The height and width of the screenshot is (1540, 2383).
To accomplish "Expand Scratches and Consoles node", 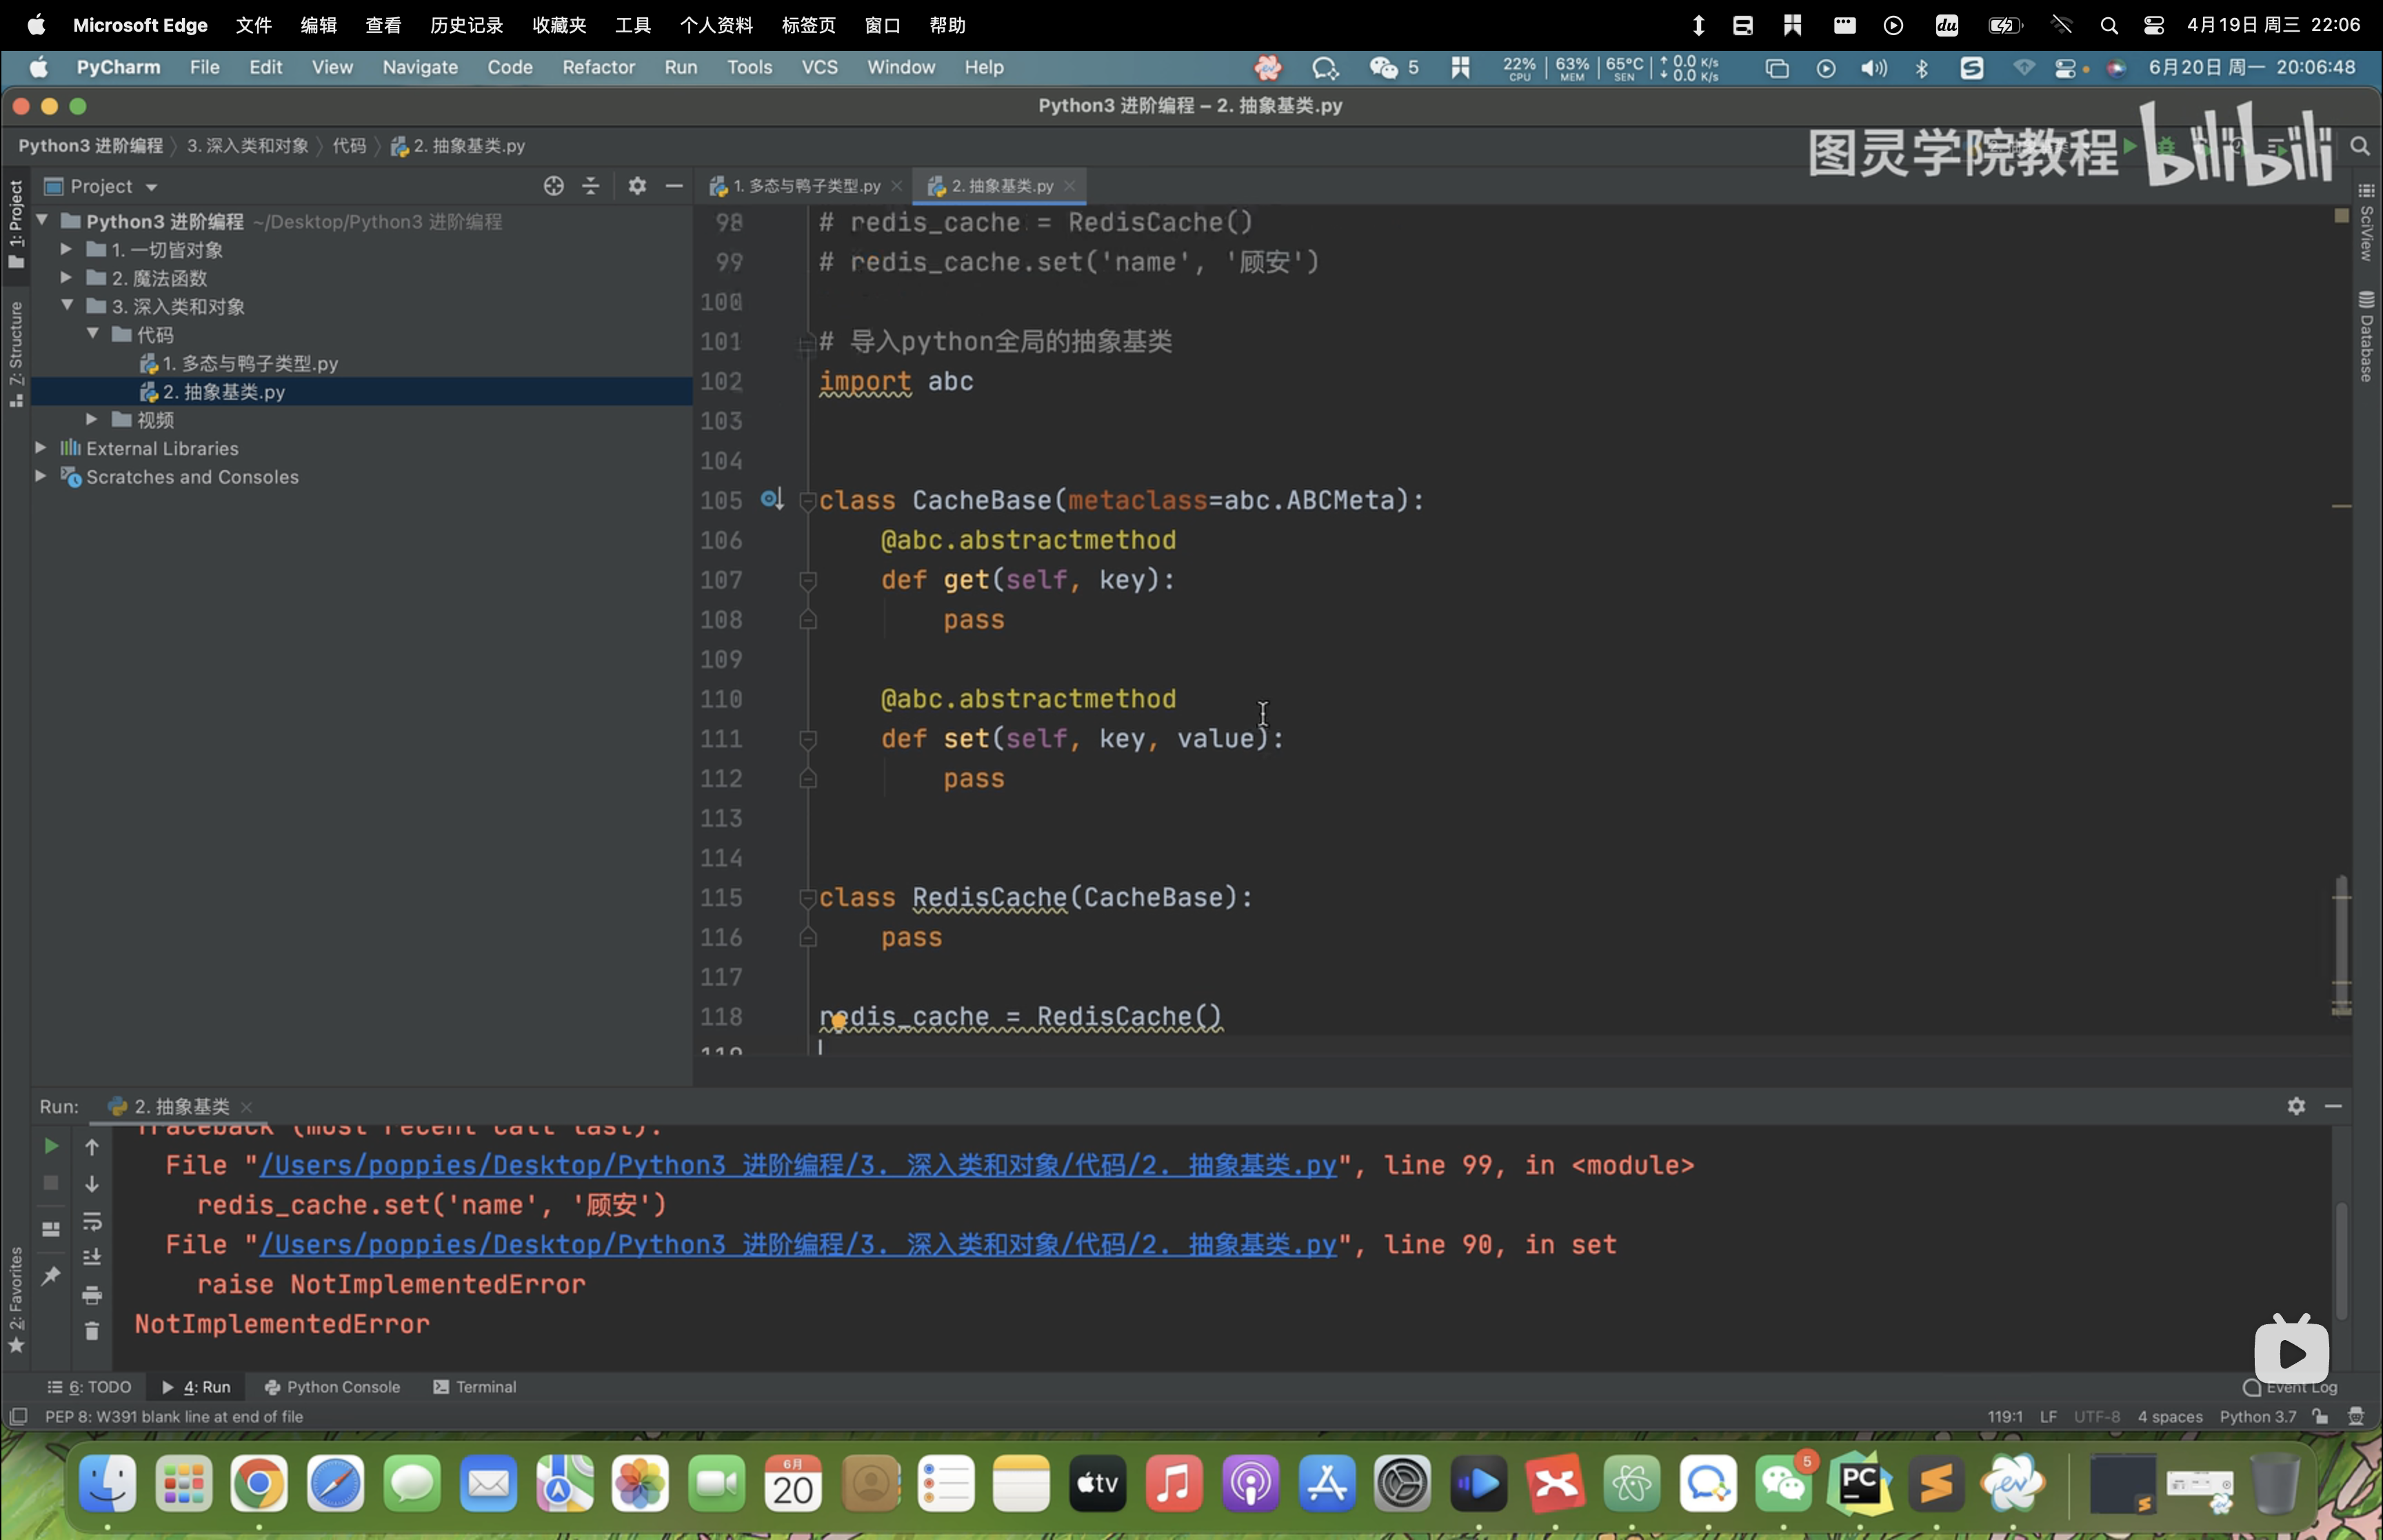I will 41,476.
